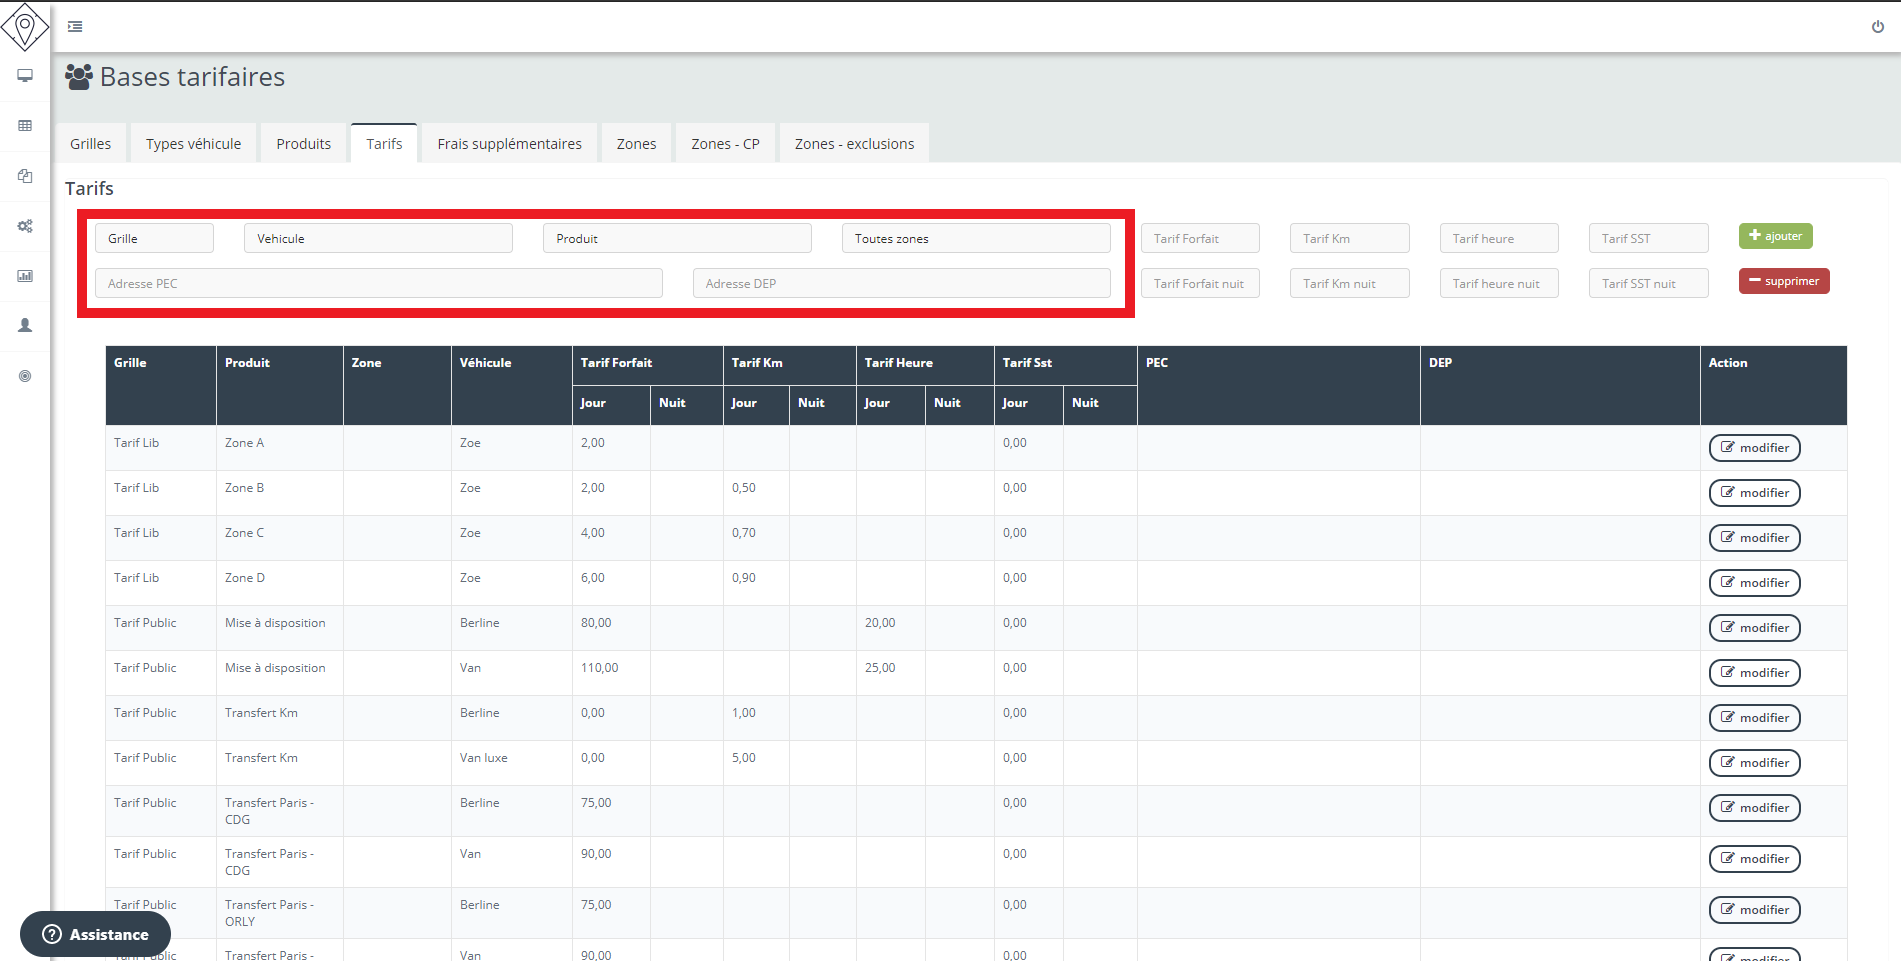This screenshot has height=961, width=1901.
Task: Click the power logout icon
Action: pos(1877,27)
